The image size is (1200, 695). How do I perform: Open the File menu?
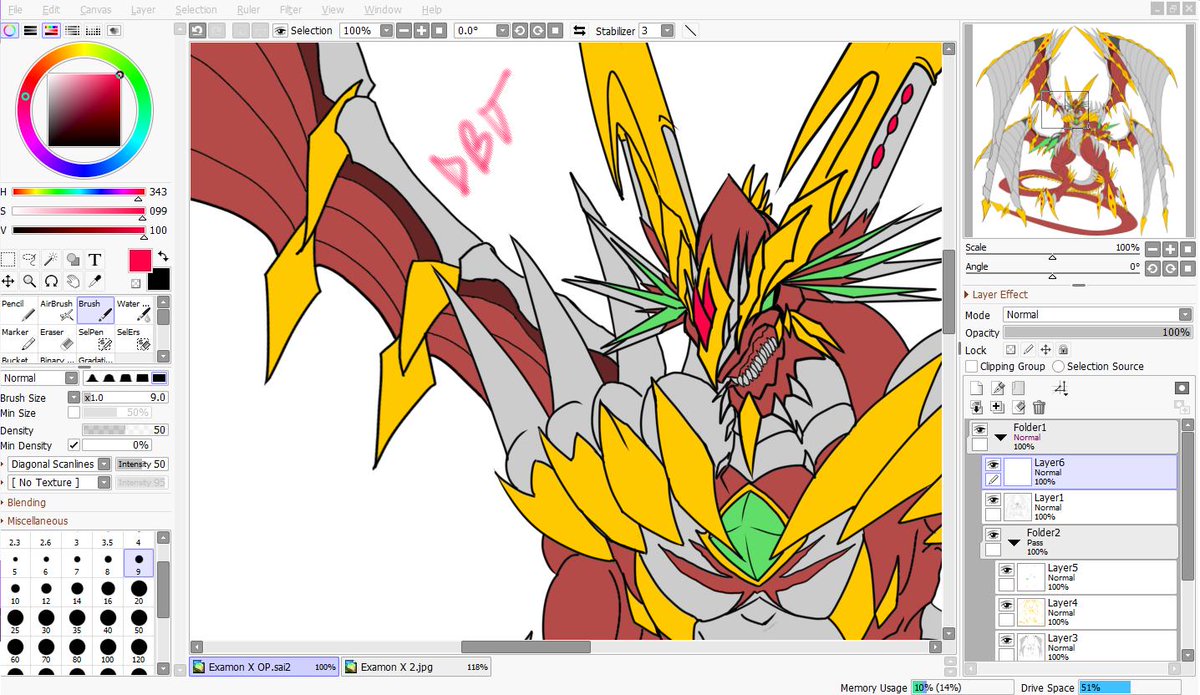click(x=15, y=9)
